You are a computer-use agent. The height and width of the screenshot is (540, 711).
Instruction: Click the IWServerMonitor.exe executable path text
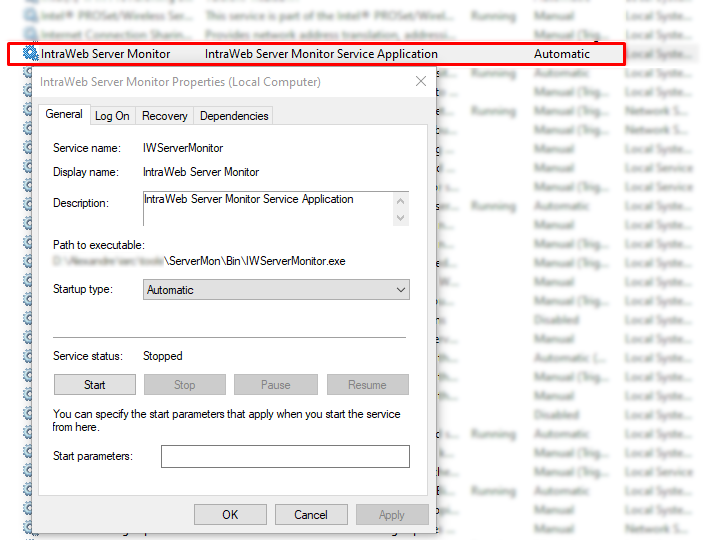pyautogui.click(x=254, y=261)
